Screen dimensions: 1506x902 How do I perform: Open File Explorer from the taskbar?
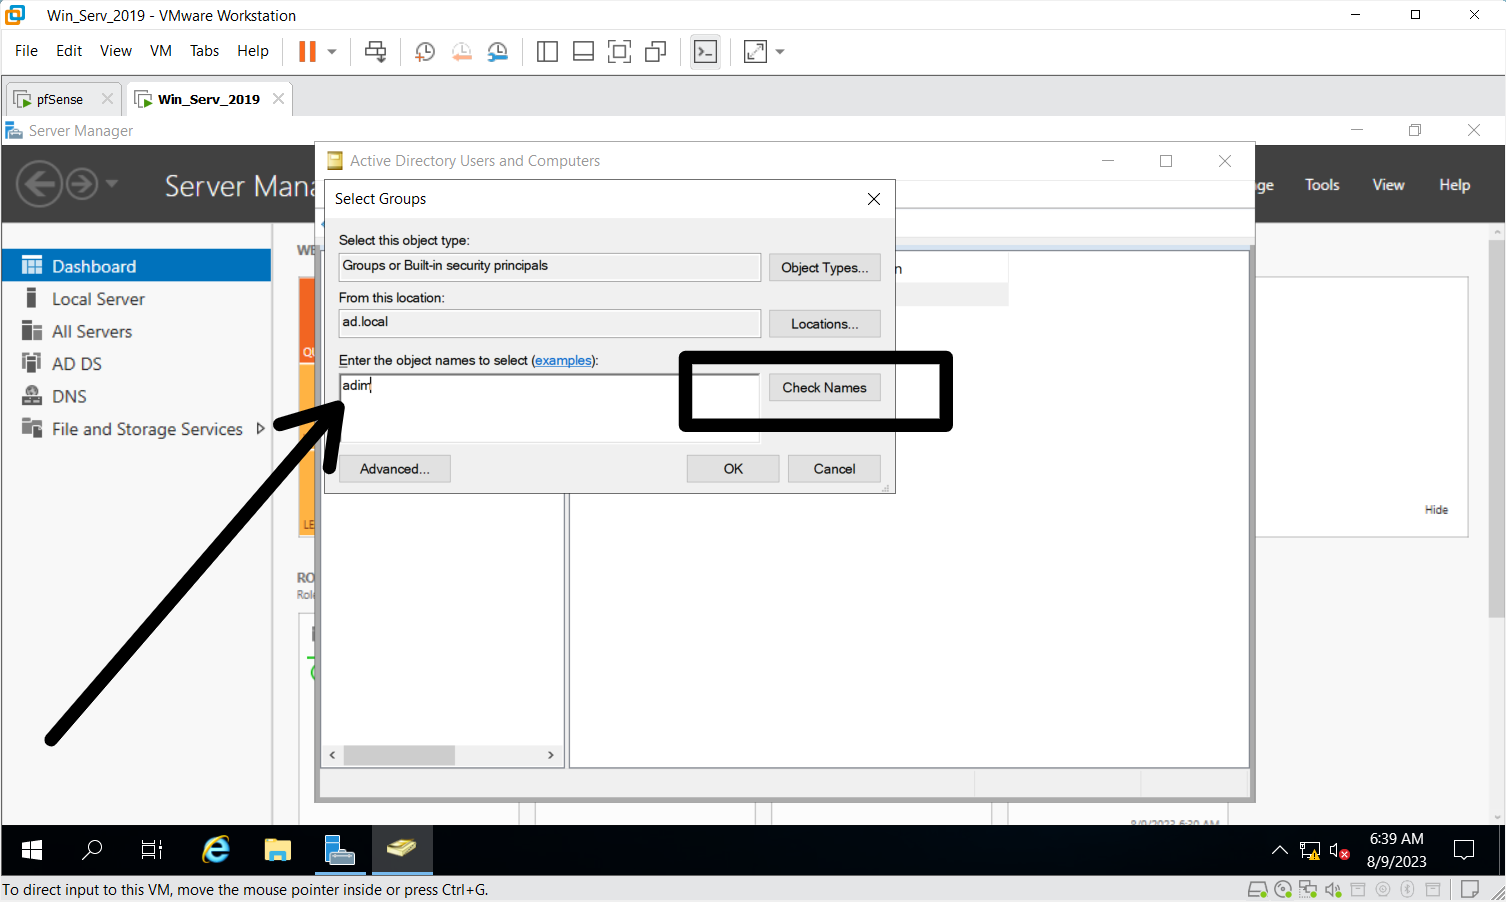pyautogui.click(x=277, y=850)
